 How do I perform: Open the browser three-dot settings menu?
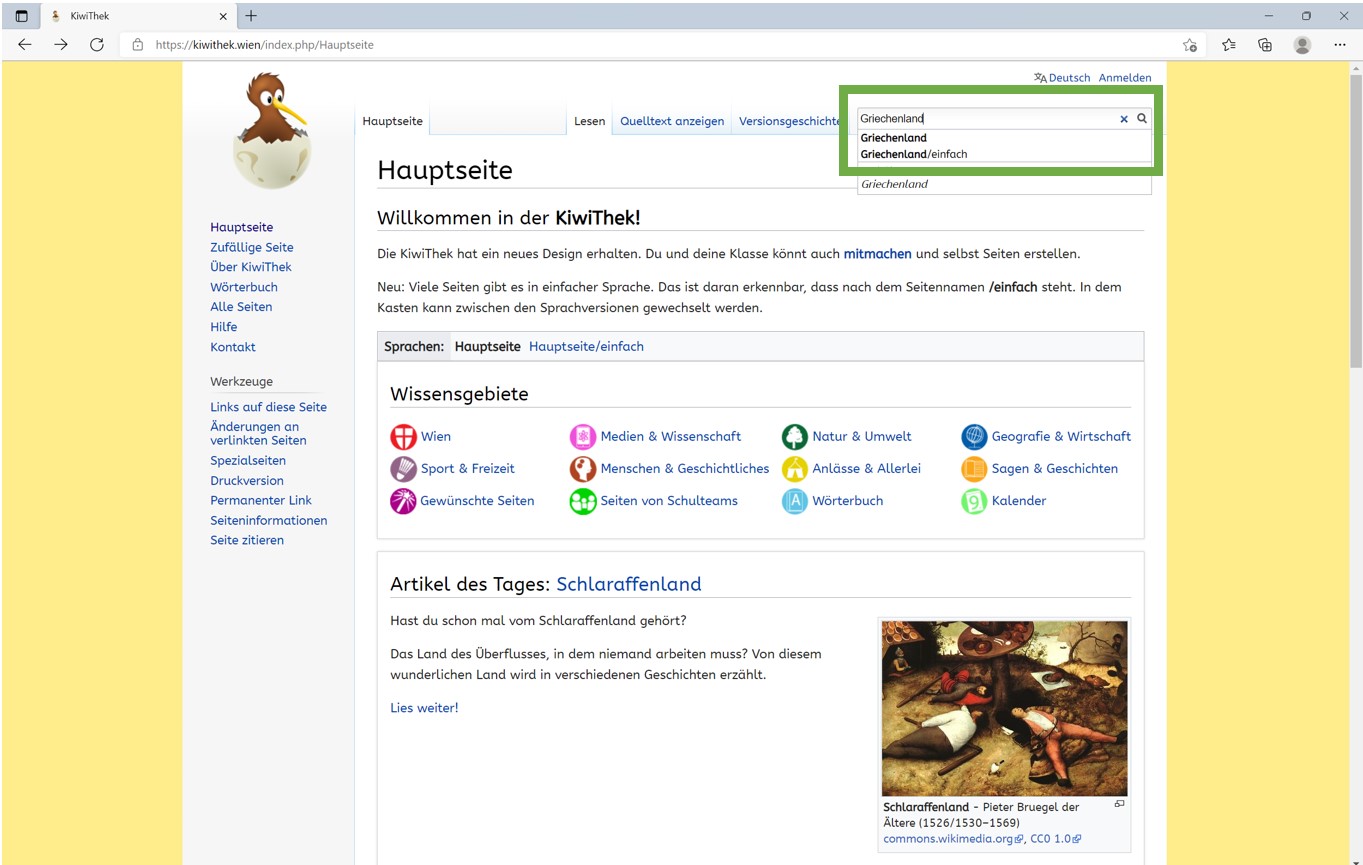pyautogui.click(x=1340, y=44)
